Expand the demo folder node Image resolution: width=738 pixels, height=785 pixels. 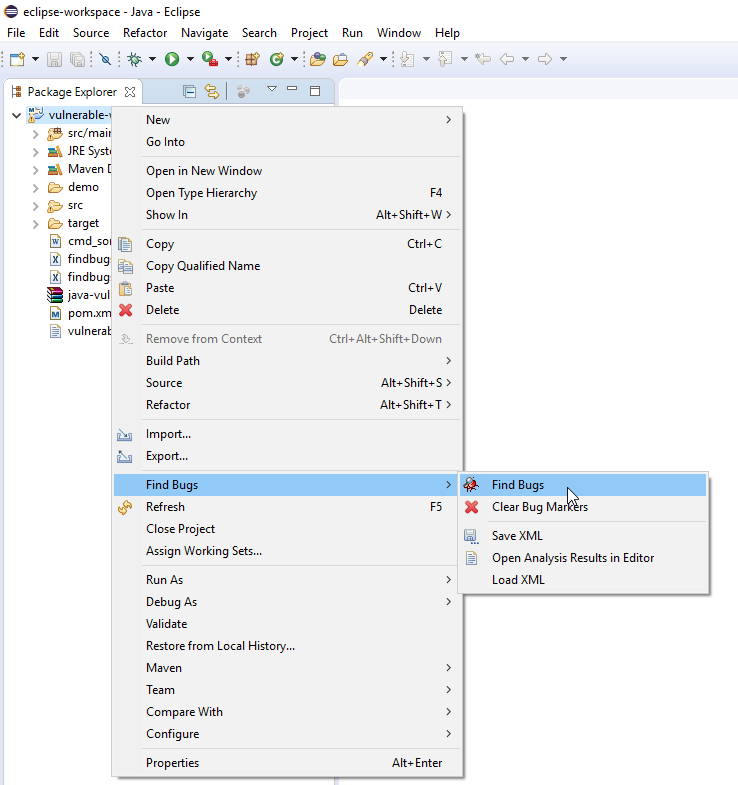(x=35, y=188)
